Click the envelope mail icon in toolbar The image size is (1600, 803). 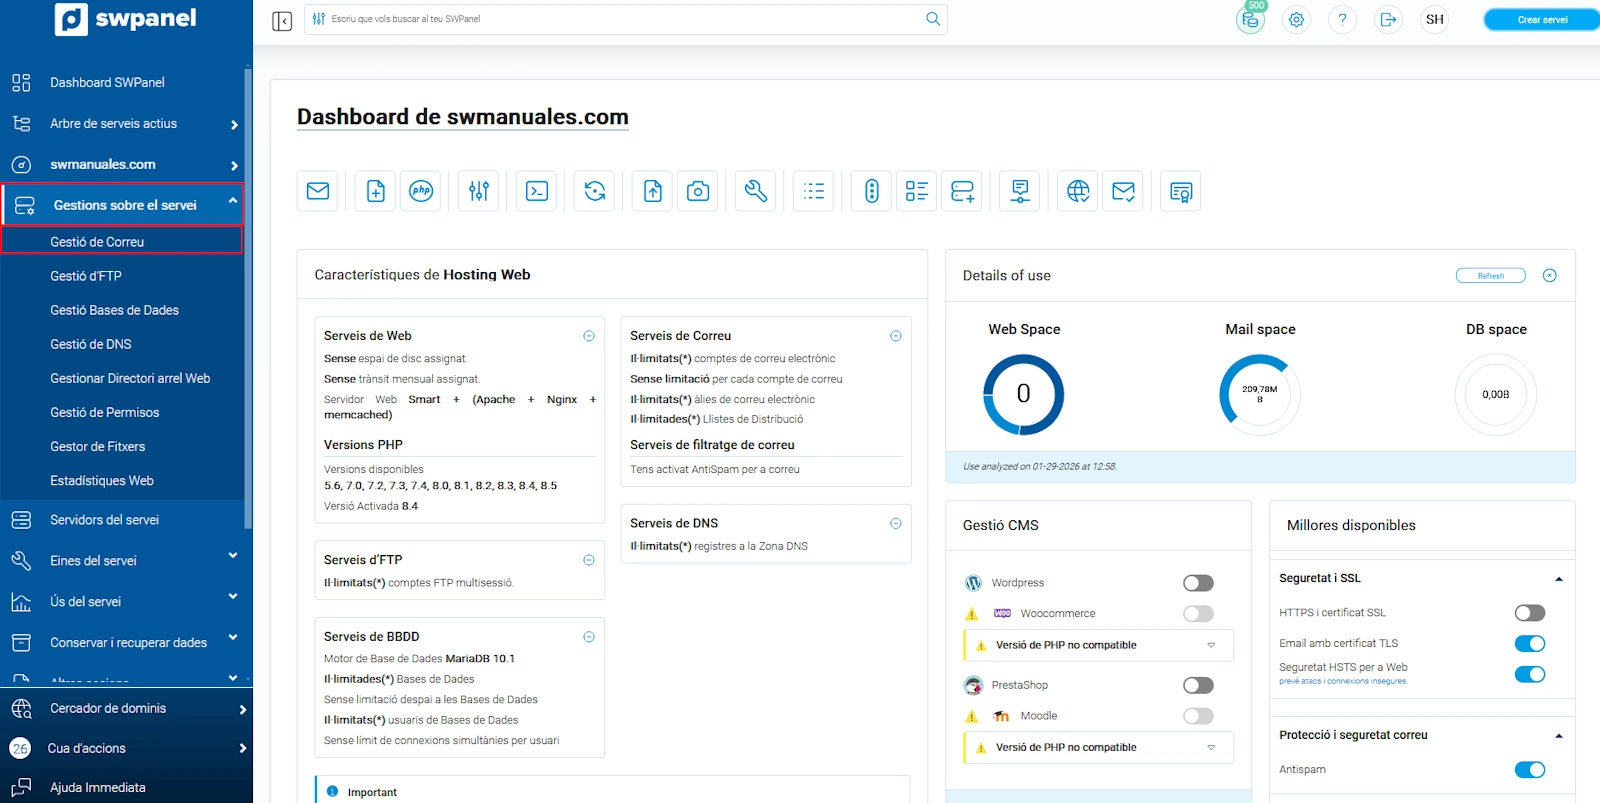318,191
